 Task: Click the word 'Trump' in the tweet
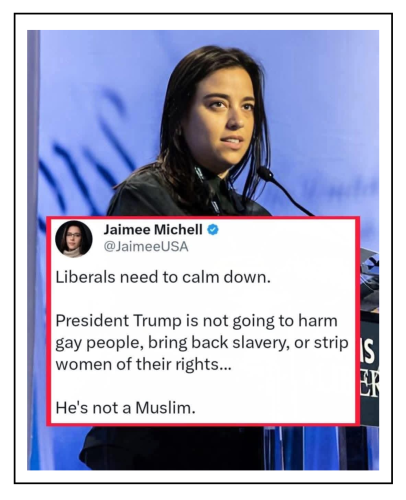click(158, 321)
